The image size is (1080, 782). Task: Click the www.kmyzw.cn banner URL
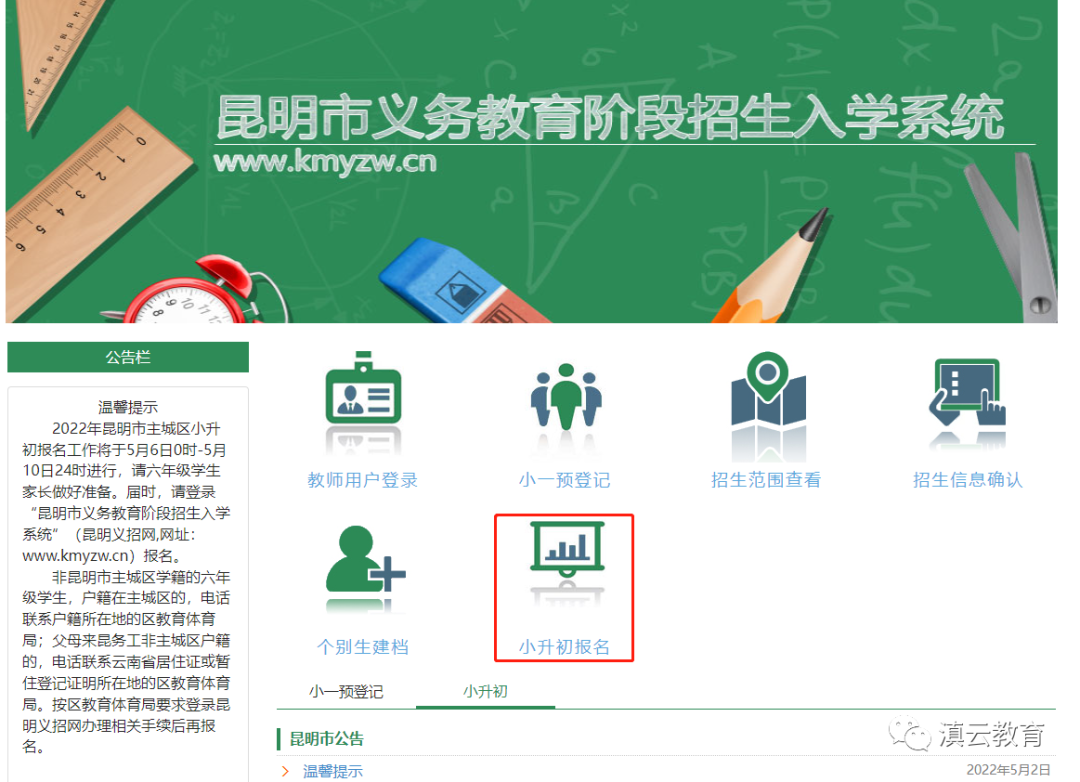tap(325, 162)
